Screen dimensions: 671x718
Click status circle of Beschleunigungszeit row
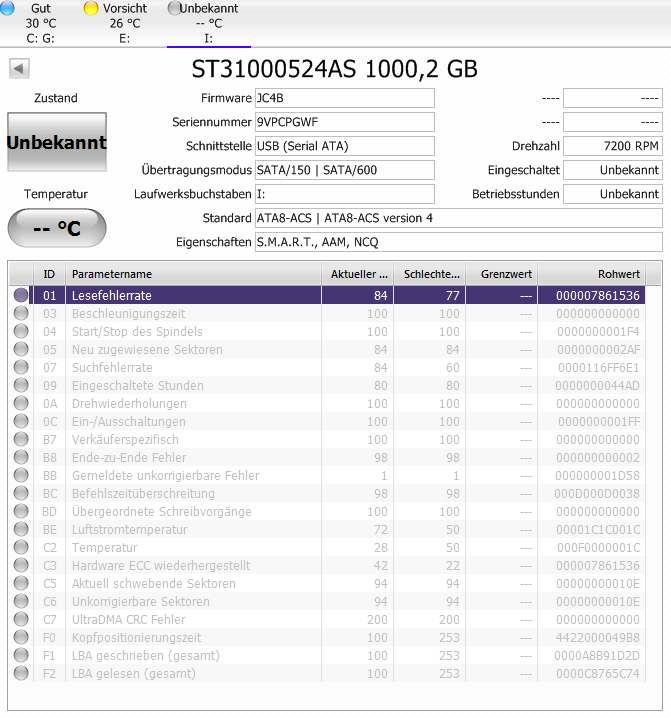click(x=21, y=313)
